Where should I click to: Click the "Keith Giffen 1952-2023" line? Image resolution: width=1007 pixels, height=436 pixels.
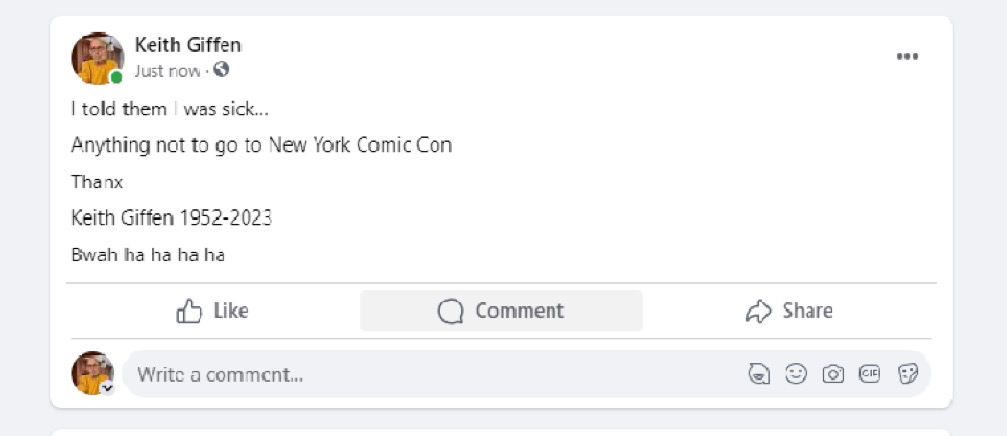point(171,218)
